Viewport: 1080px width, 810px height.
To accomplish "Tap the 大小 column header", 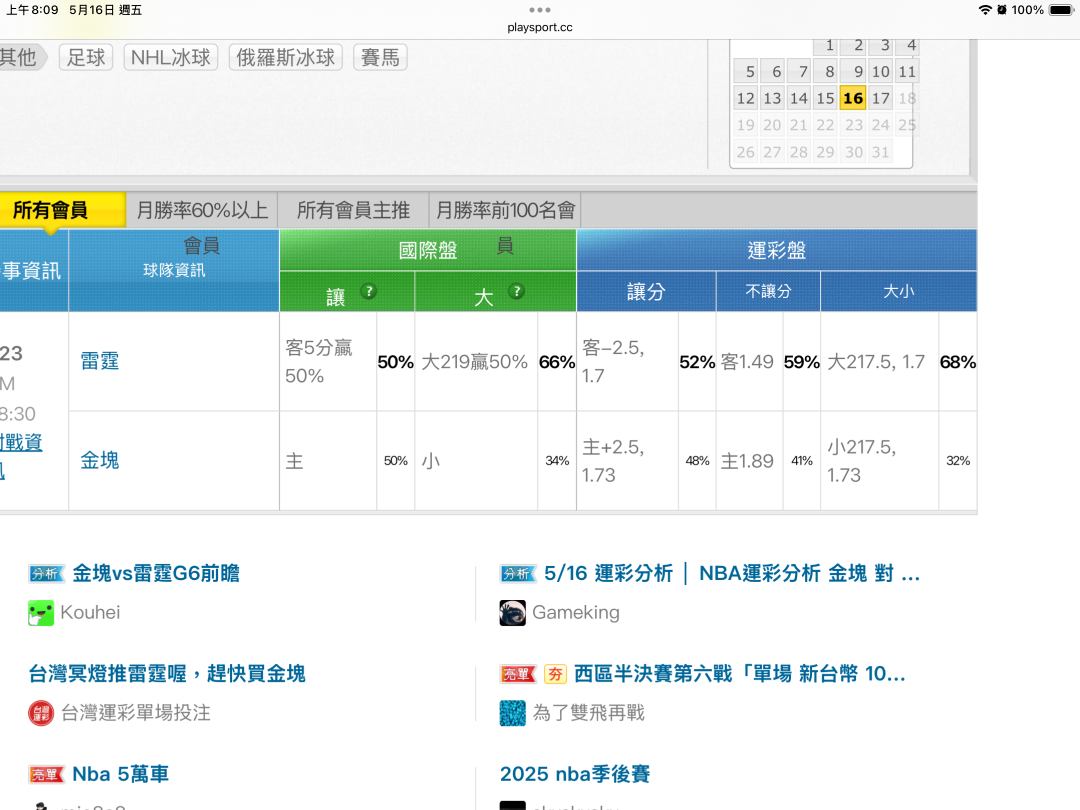I will 899,291.
